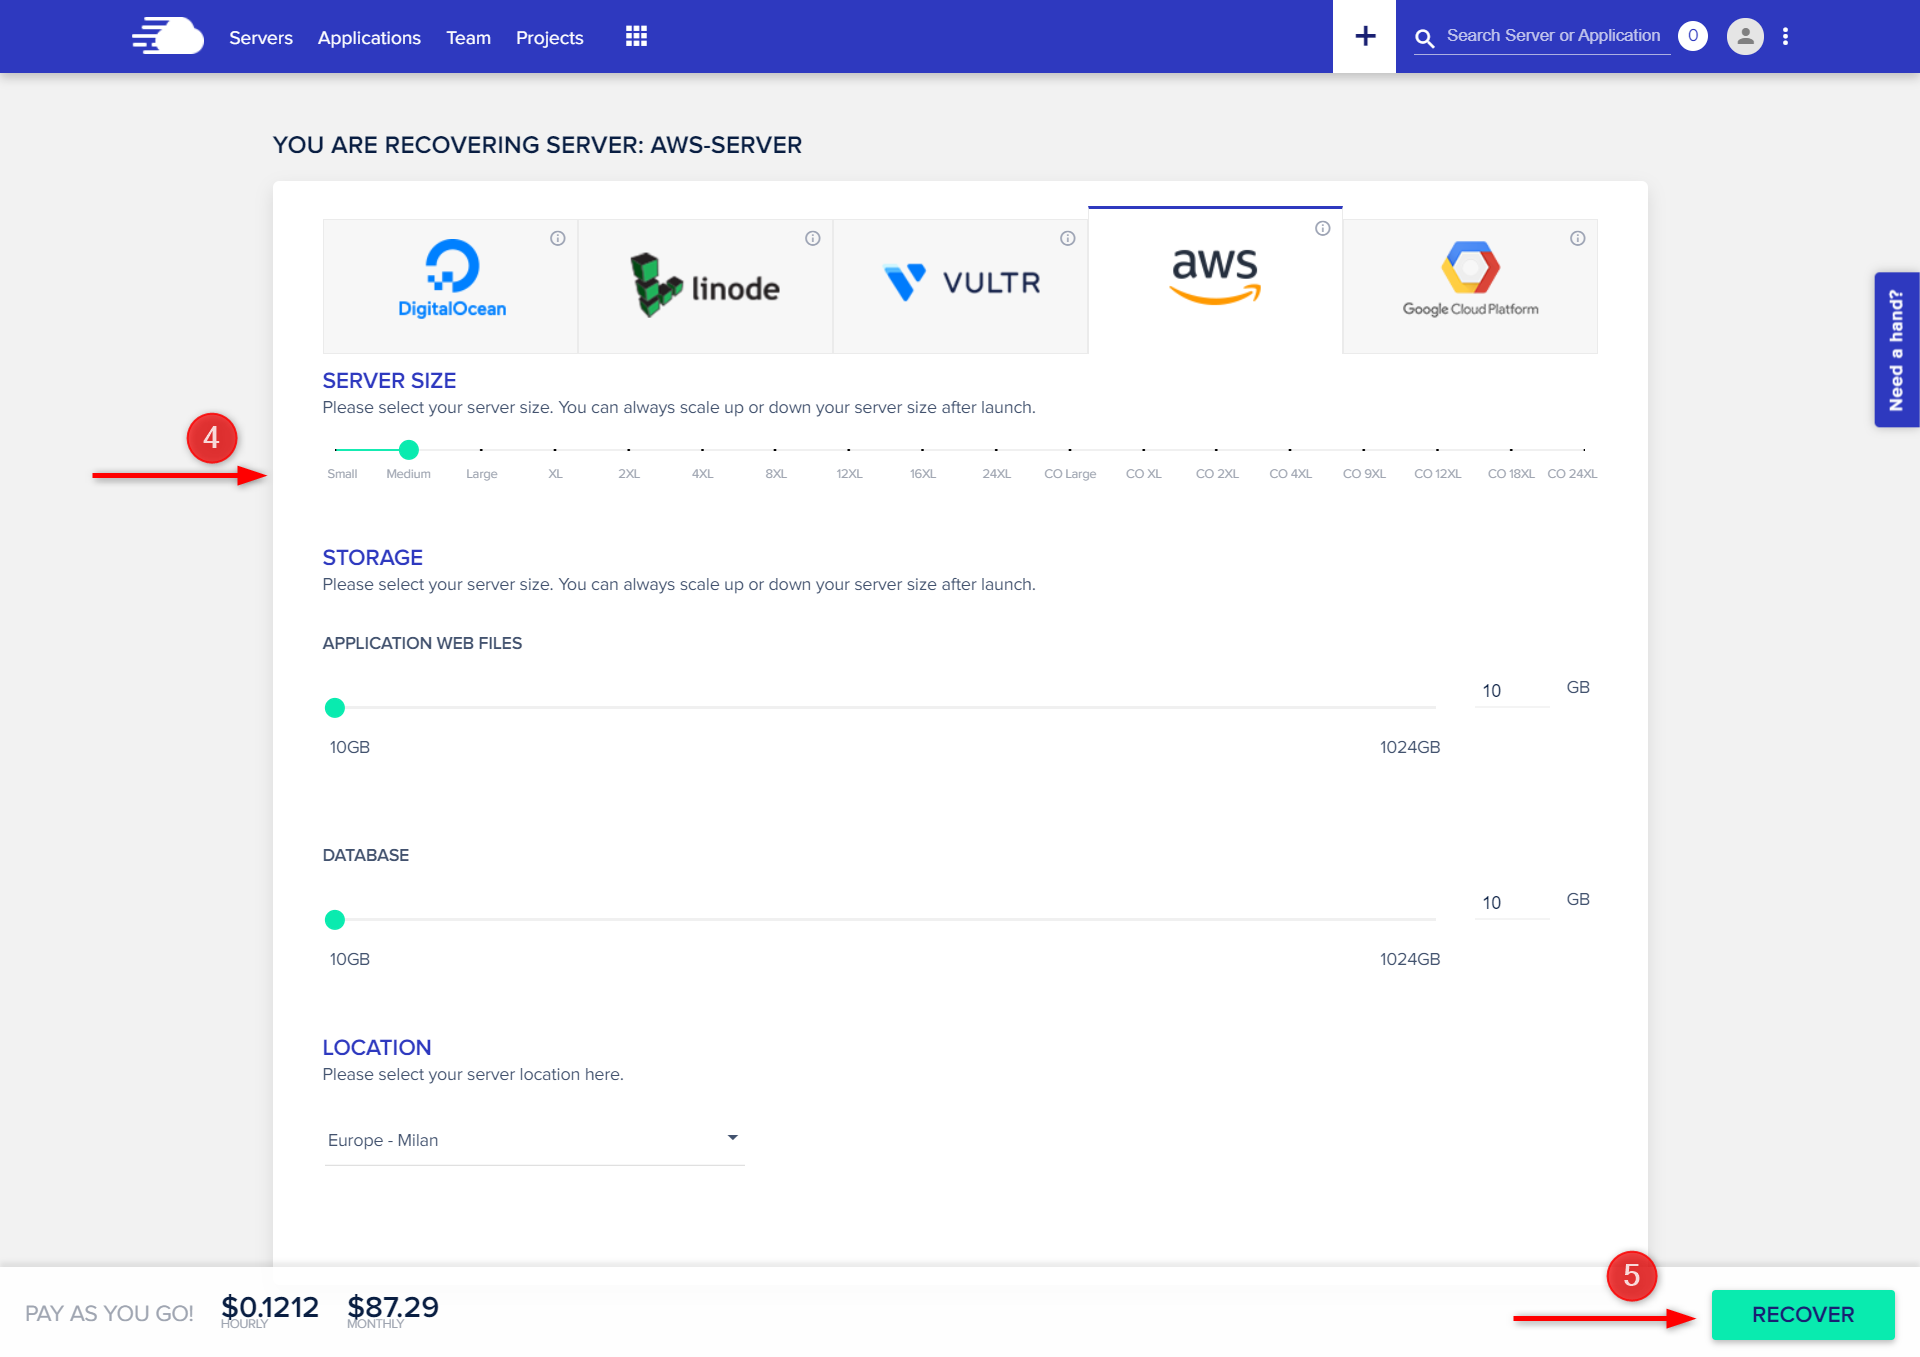The width and height of the screenshot is (1920, 1357).
Task: Set server size slider to 2XL
Action: point(628,450)
